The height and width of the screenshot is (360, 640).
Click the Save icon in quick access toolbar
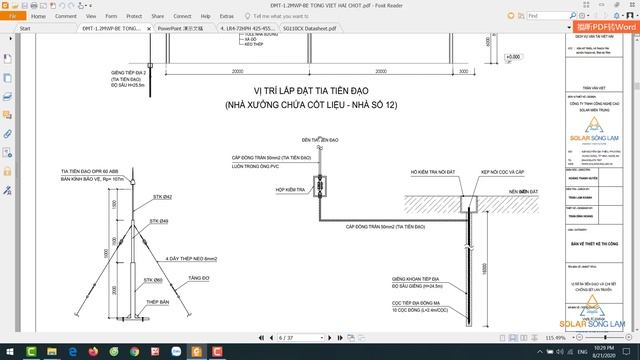pos(24,6)
